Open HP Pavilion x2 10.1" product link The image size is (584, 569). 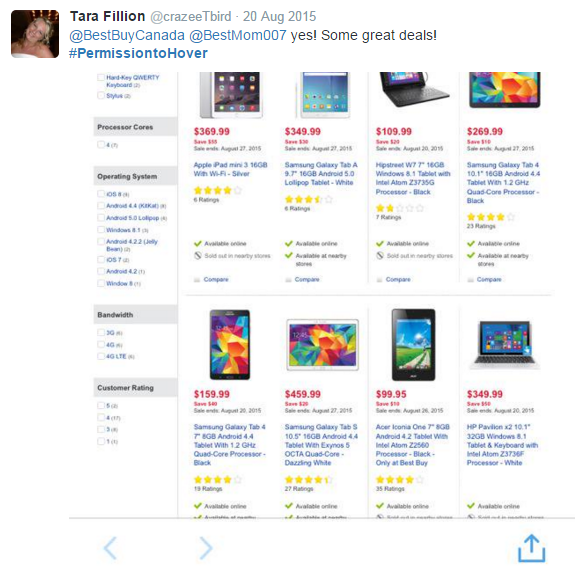502,445
